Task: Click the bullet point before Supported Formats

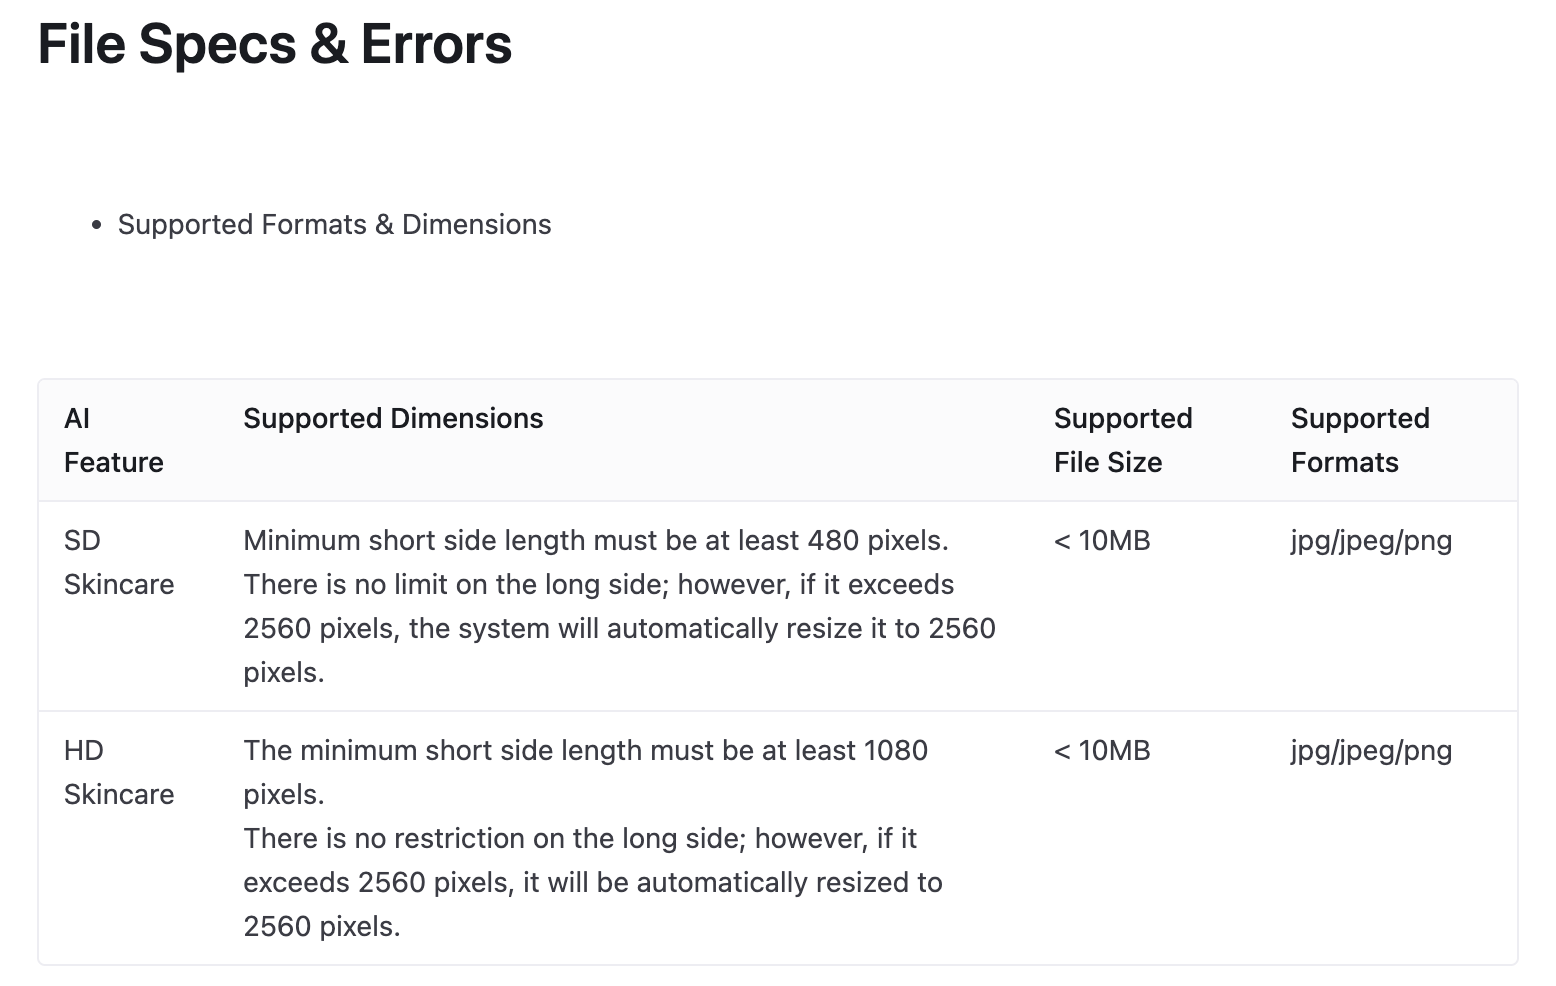Action: 97,226
